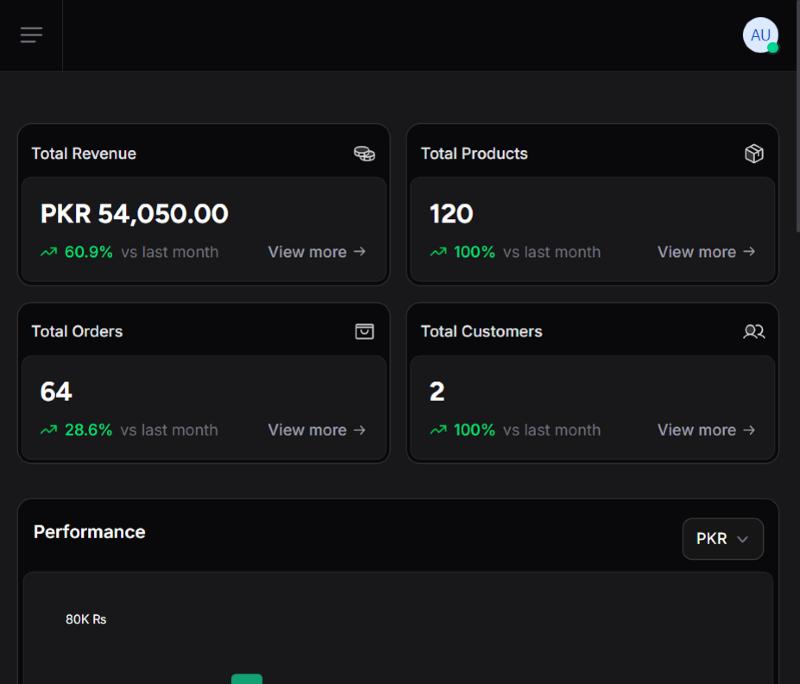
Task: Click the trend-up icon beside 60.9%
Action: [49, 252]
